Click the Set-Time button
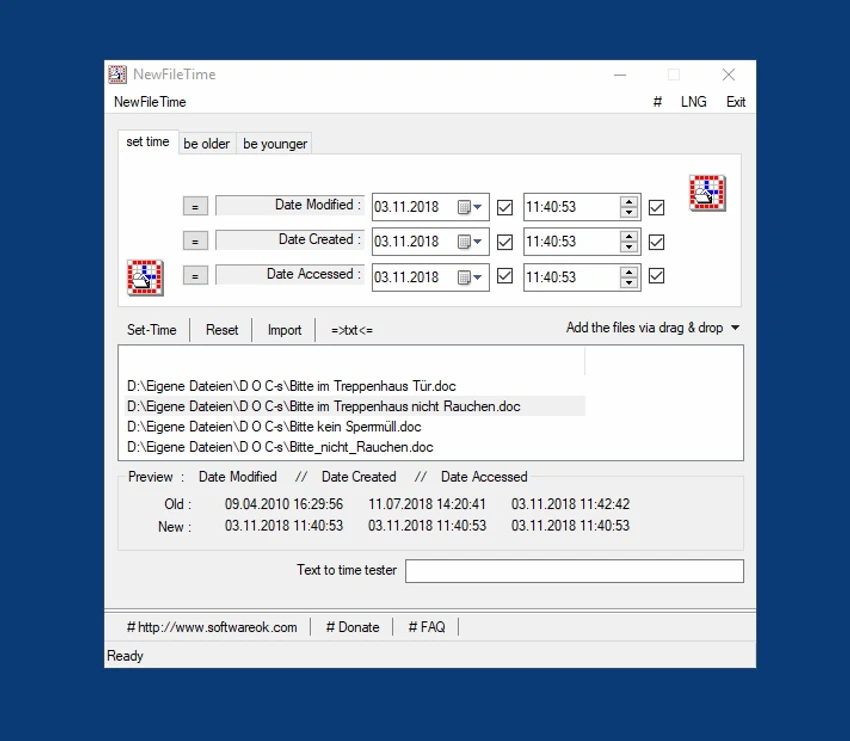The image size is (850, 741). point(152,330)
